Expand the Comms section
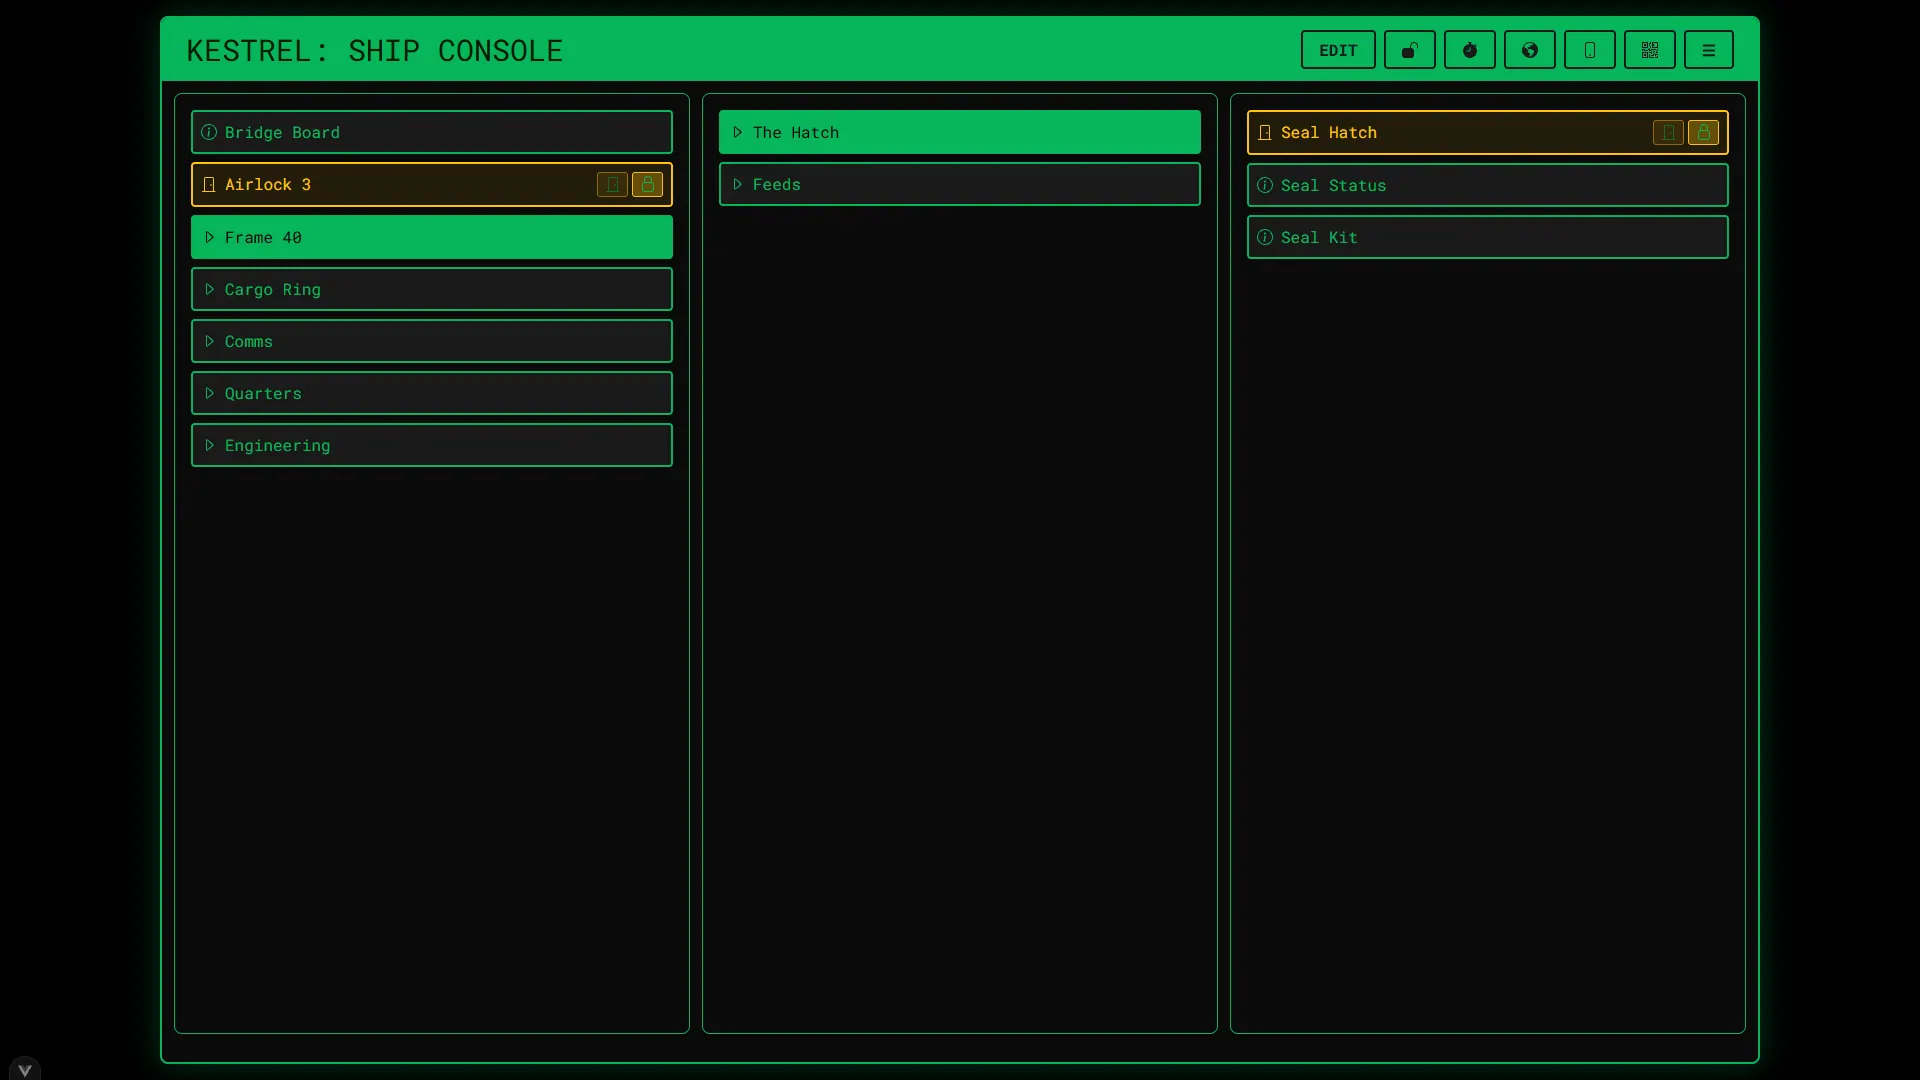Viewport: 1920px width, 1080px height. 432,341
